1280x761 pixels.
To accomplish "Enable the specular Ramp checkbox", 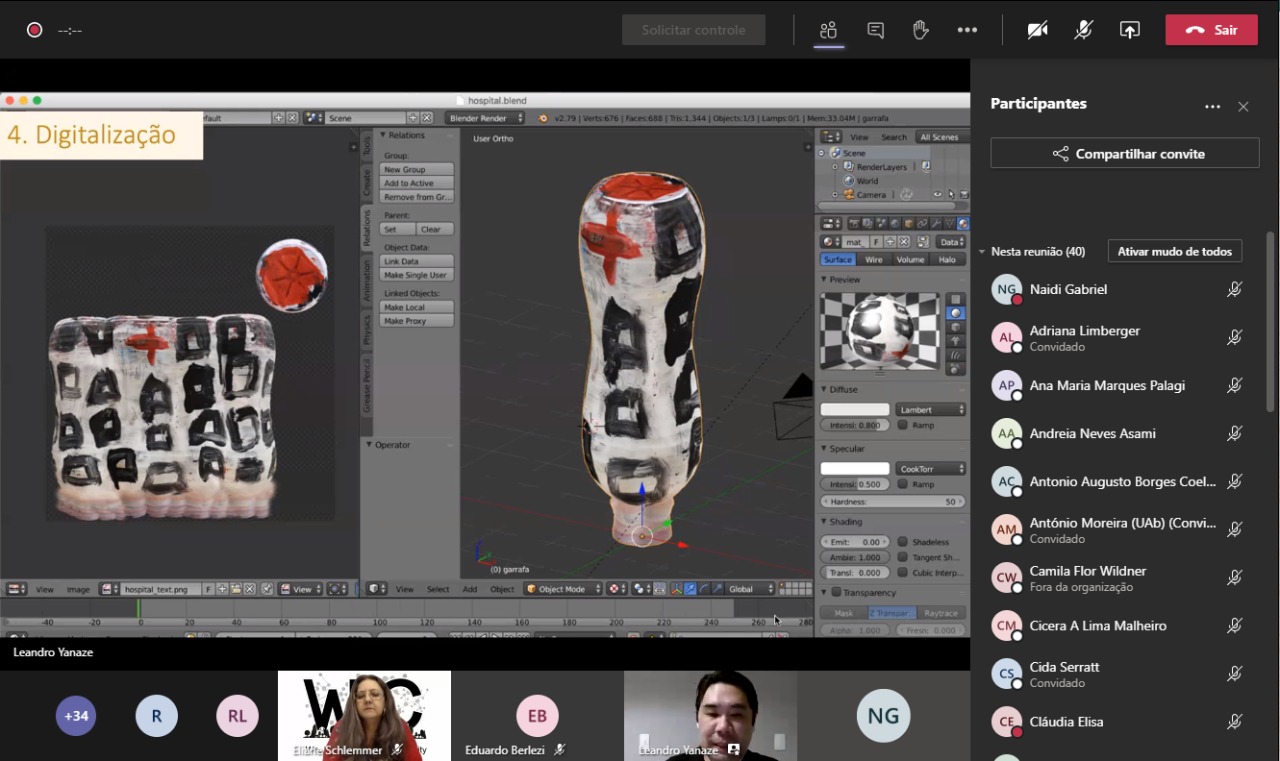I will tap(903, 484).
